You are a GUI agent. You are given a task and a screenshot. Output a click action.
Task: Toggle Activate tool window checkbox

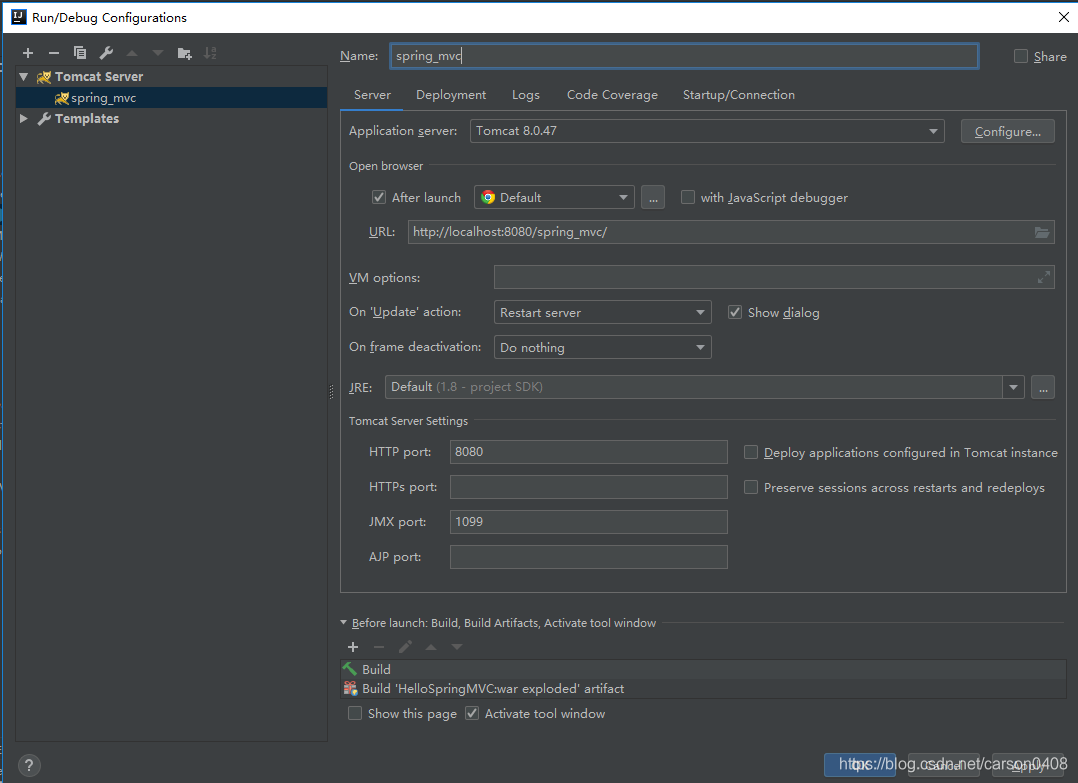[x=472, y=714]
